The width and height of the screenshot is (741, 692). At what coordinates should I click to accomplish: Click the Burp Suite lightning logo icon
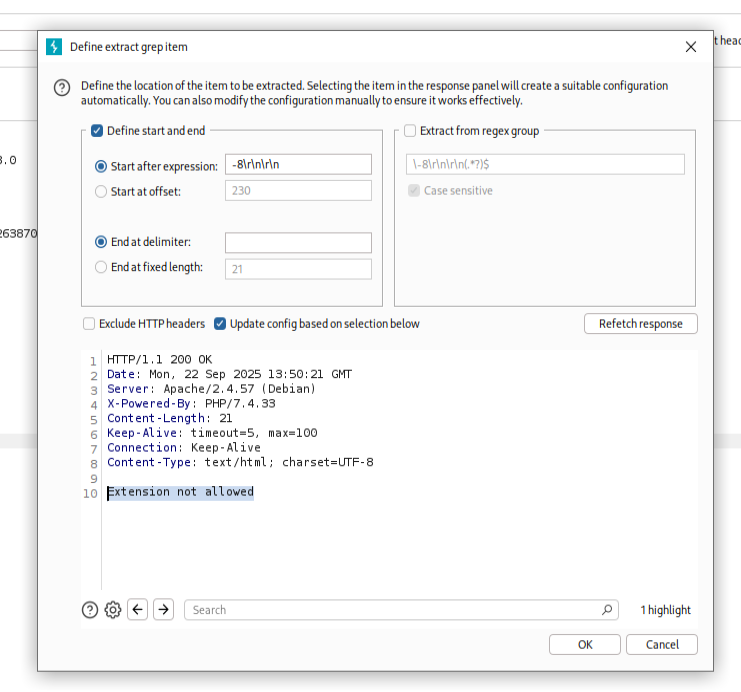(x=54, y=47)
